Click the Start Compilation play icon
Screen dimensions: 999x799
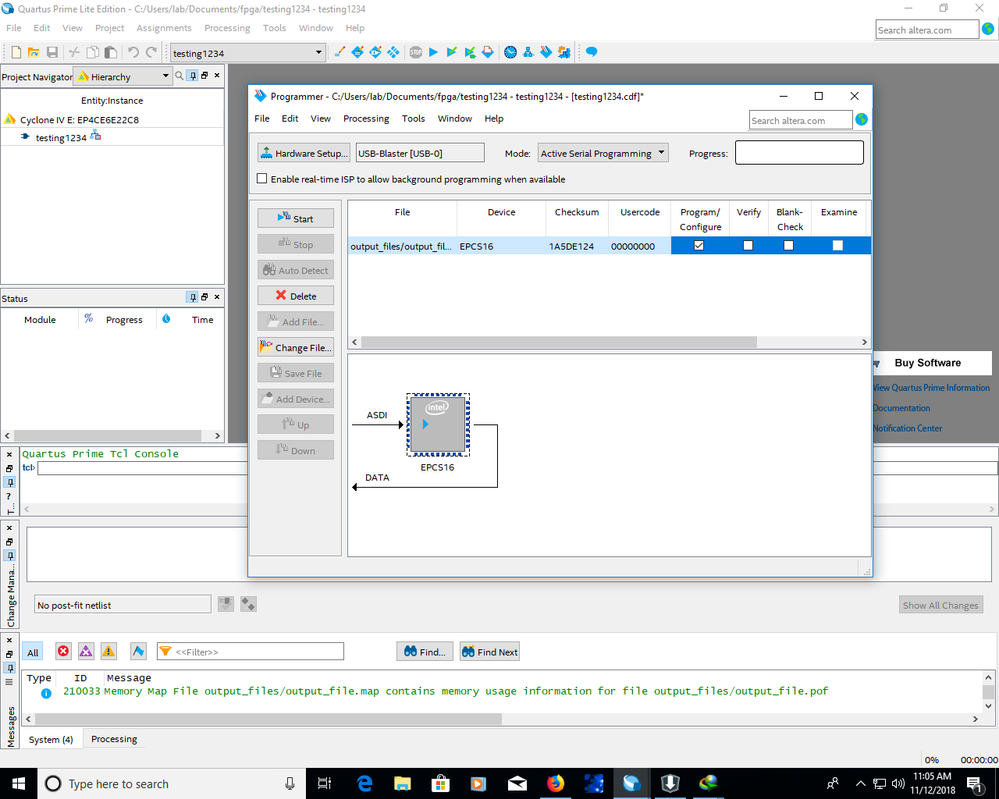coord(433,52)
